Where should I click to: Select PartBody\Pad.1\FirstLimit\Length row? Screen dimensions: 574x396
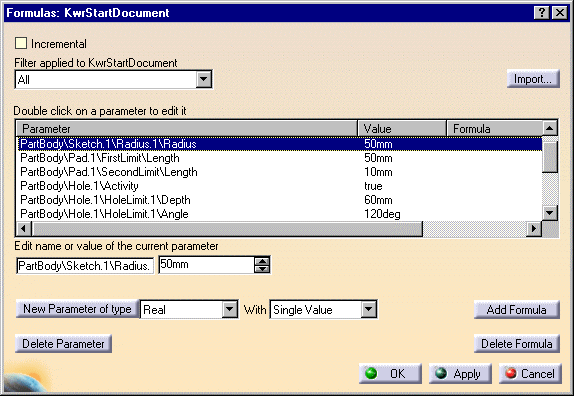click(x=280, y=158)
